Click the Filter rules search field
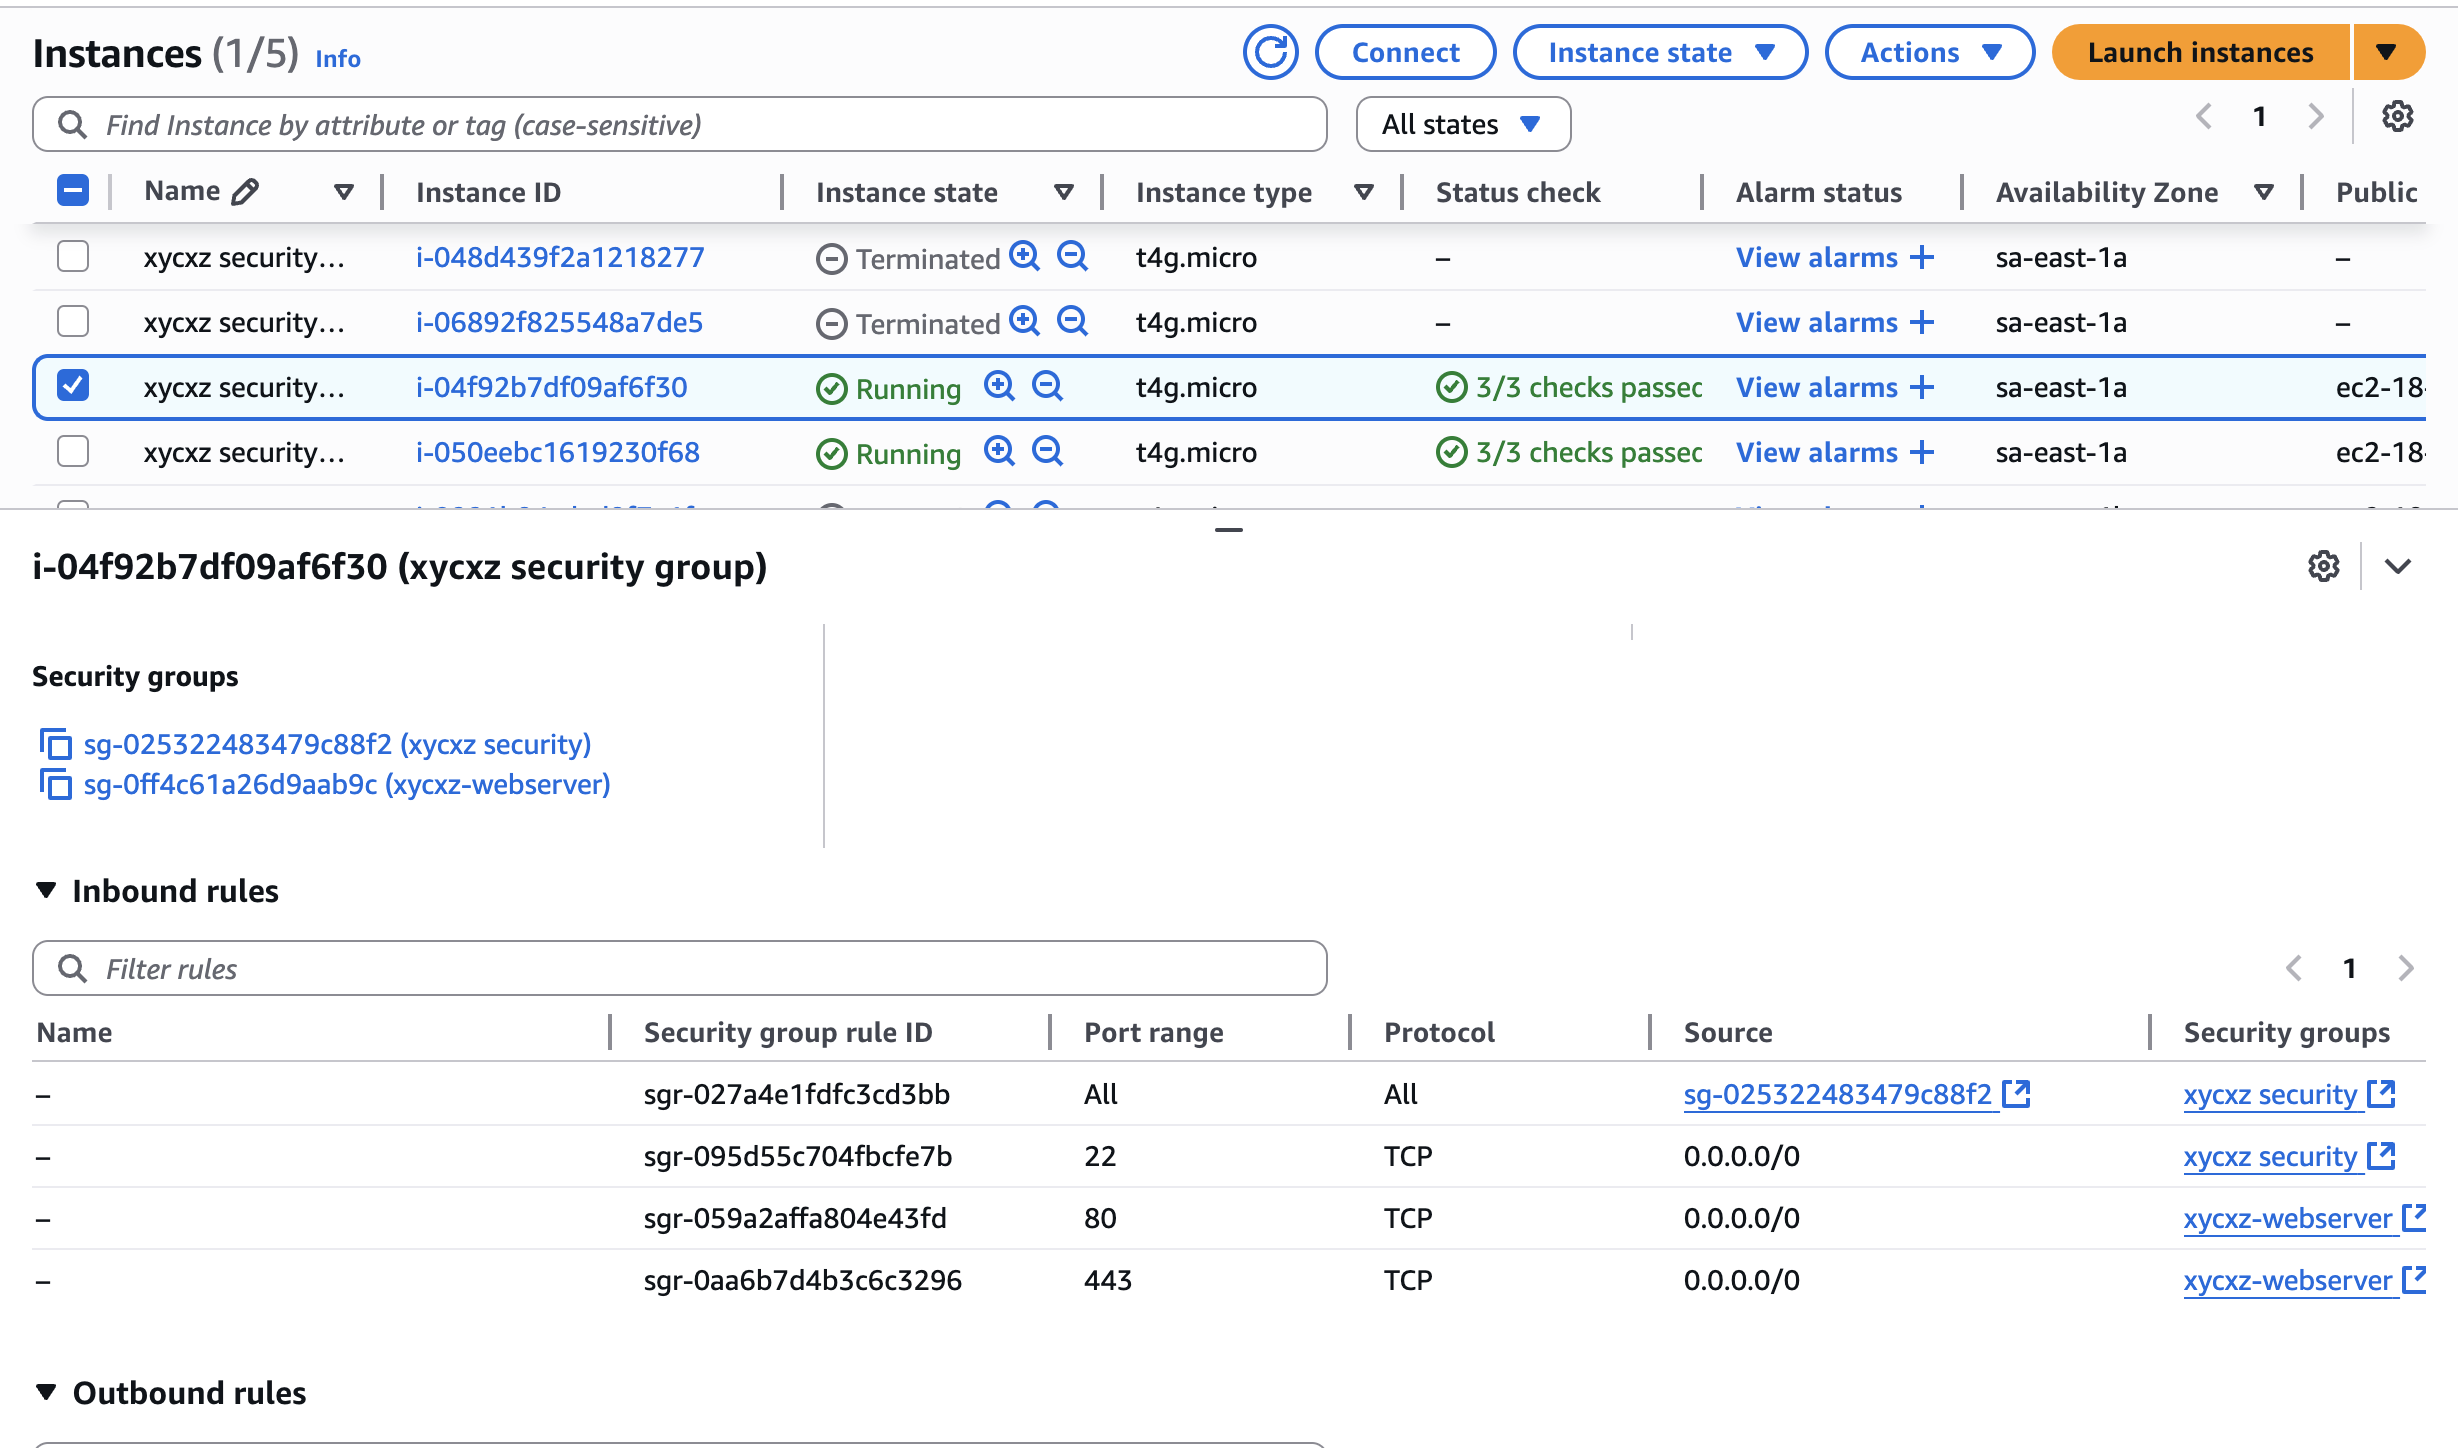Image resolution: width=2458 pixels, height=1448 pixels. (x=680, y=968)
